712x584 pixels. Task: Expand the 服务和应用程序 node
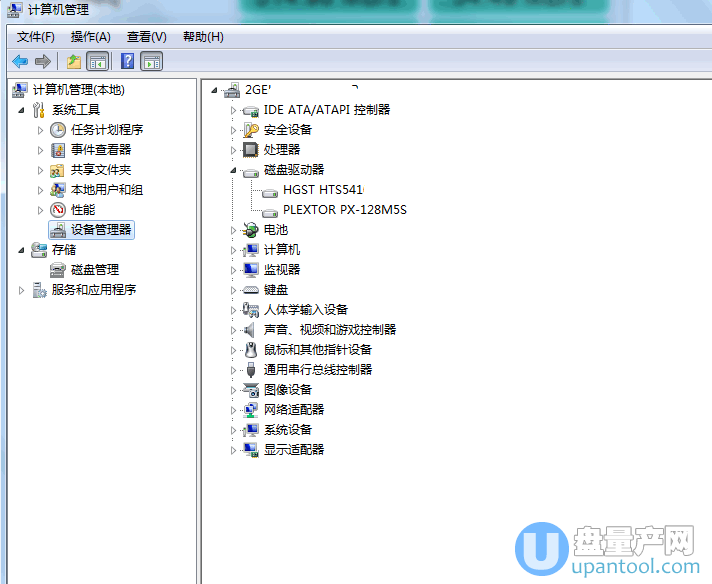[x=21, y=290]
